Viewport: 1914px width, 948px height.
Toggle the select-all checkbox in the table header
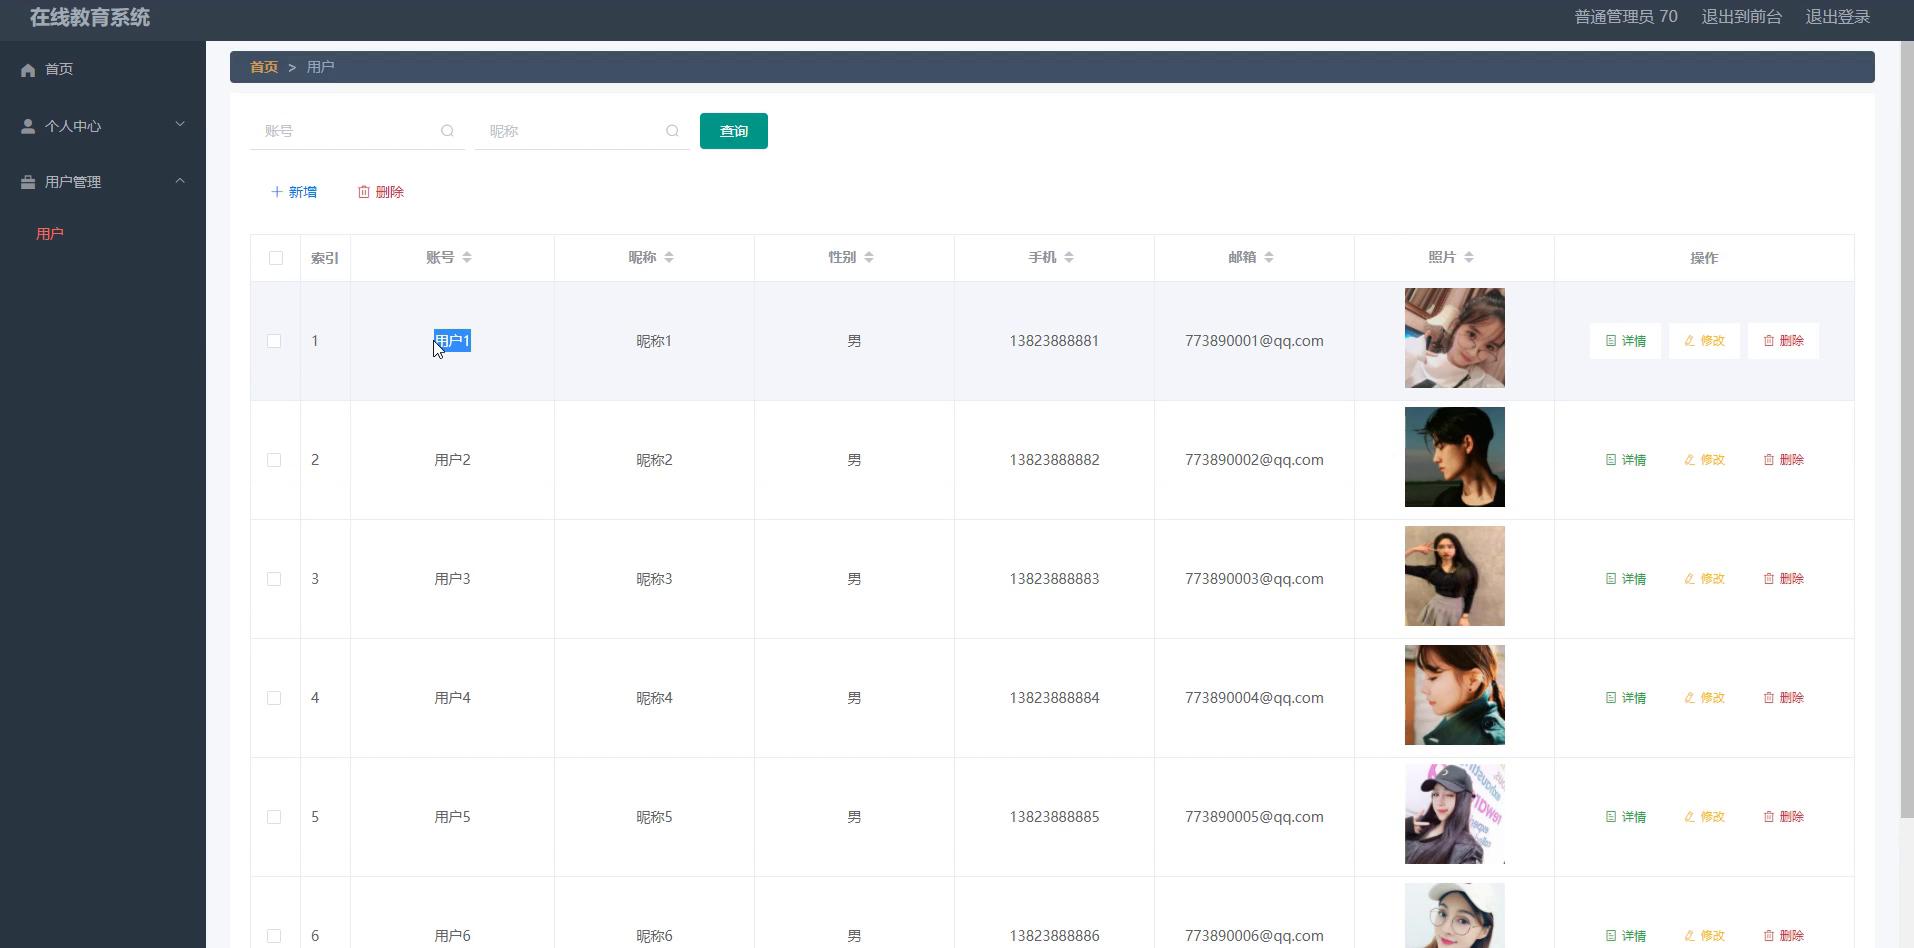click(x=276, y=258)
